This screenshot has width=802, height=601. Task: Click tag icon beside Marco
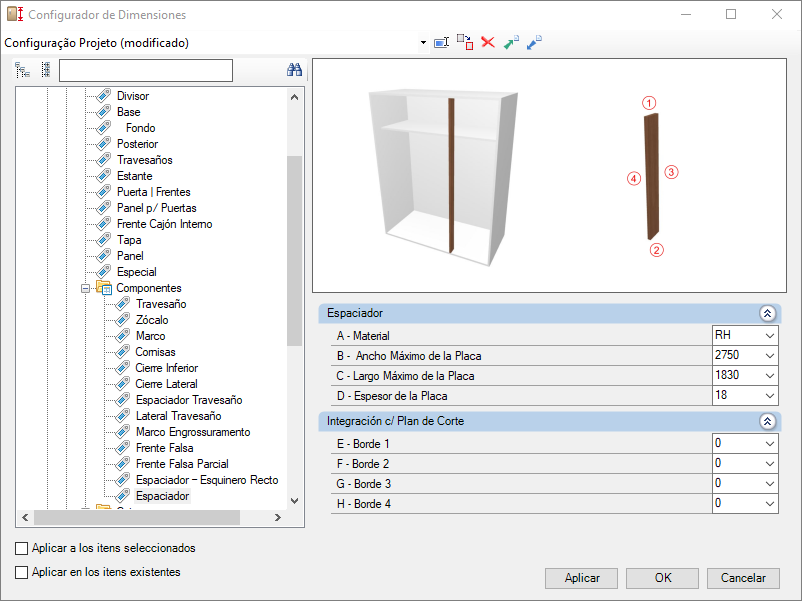click(123, 336)
